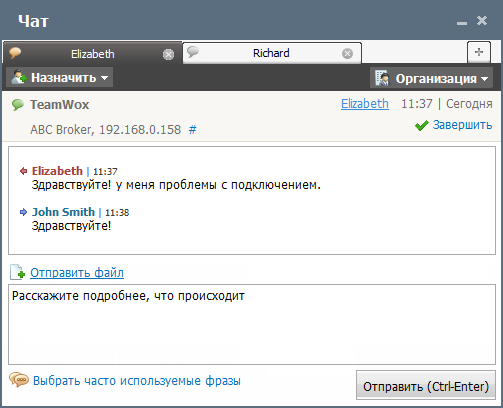Click the ABC Broker, 192.168.0.158 text
Image resolution: width=503 pixels, height=408 pixels.
click(x=105, y=129)
